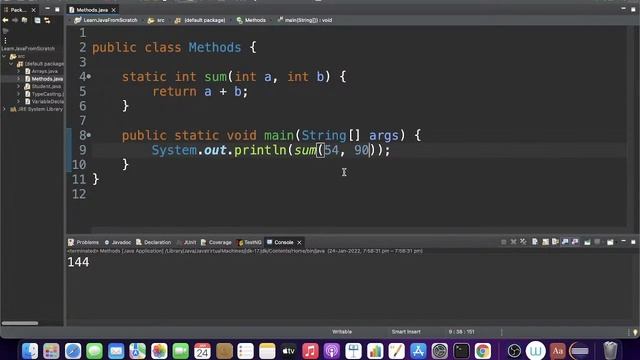Click the lightbulb tip icon in status bar
Image resolution: width=640 pixels, height=360 pixels.
point(635,332)
